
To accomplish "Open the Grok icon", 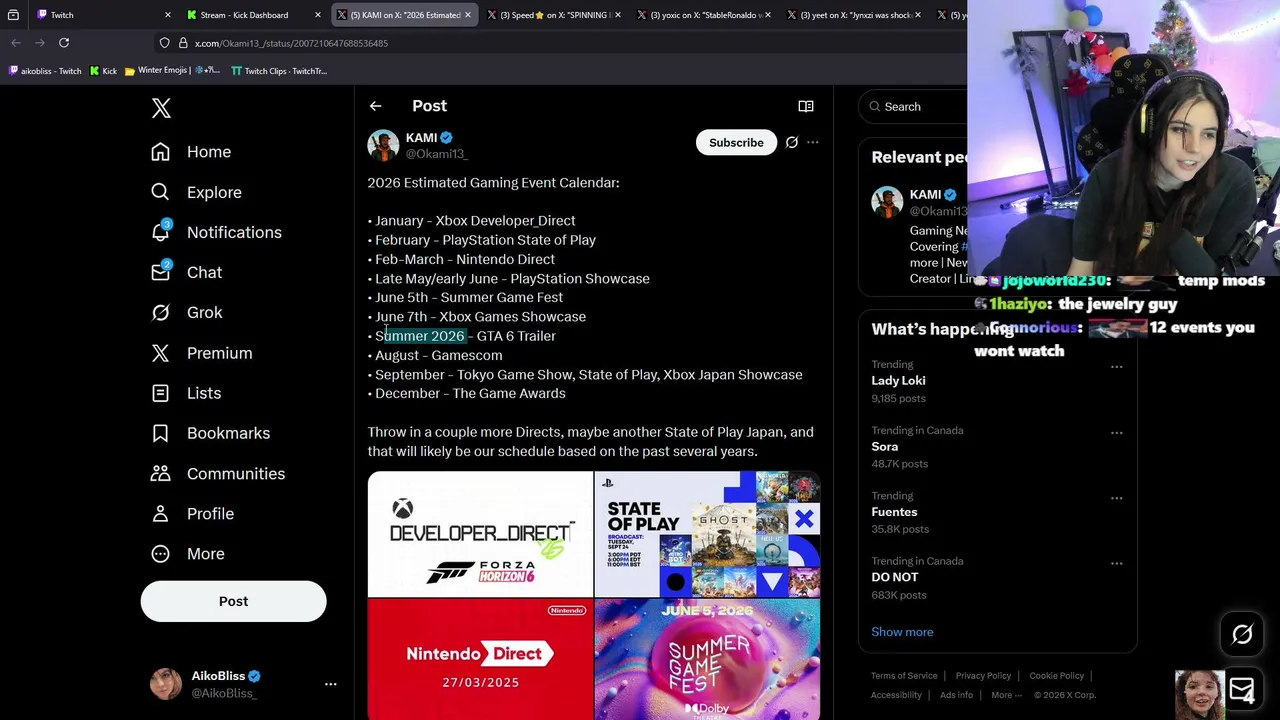I will (160, 312).
